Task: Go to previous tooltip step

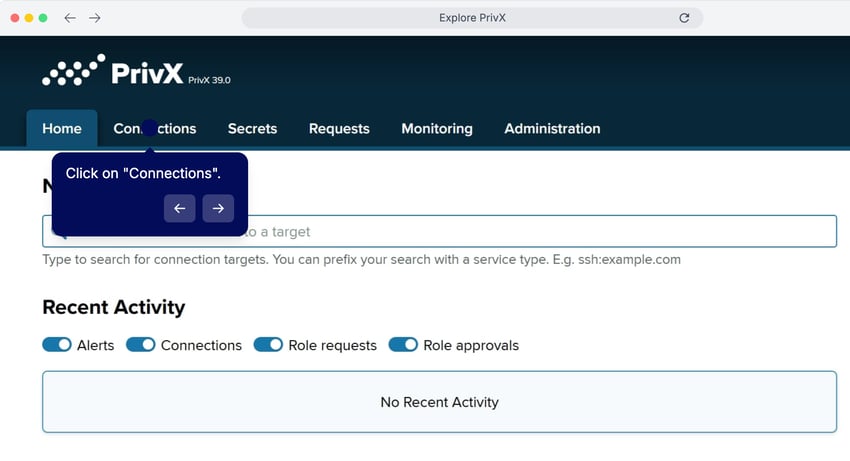Action: pyautogui.click(x=179, y=208)
